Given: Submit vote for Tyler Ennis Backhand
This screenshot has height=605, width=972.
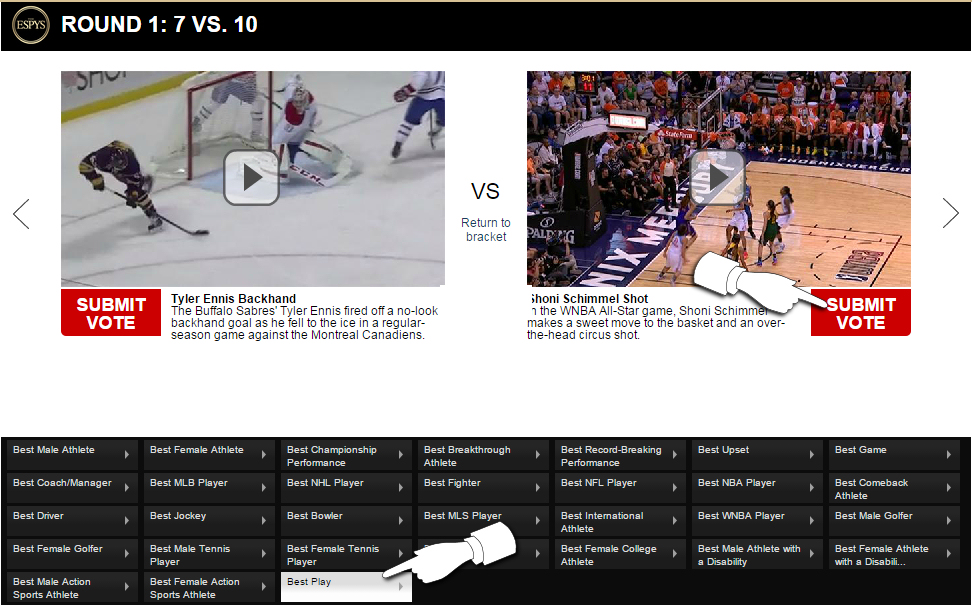Looking at the screenshot, I should click(x=111, y=313).
